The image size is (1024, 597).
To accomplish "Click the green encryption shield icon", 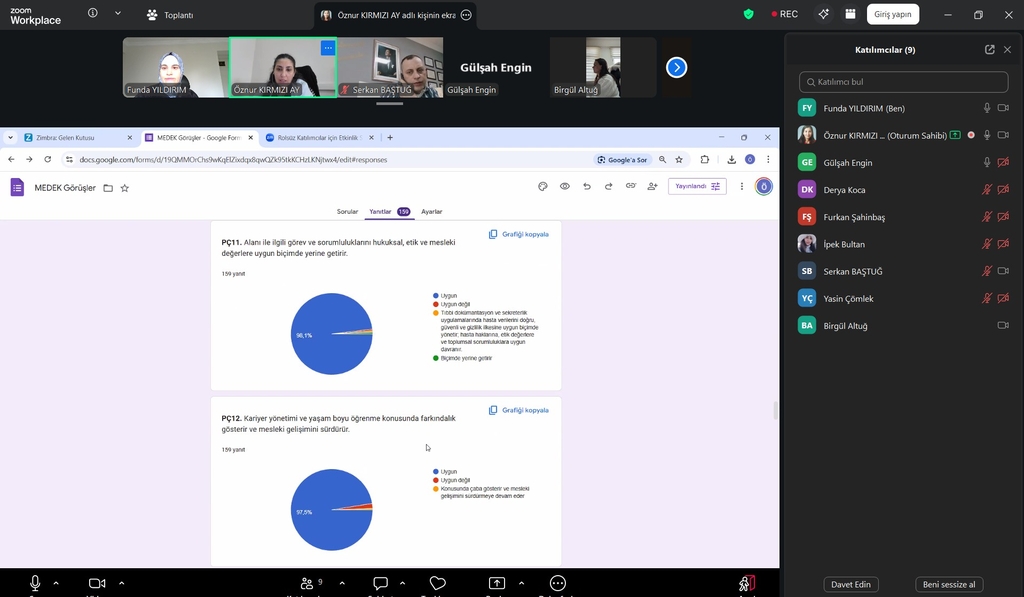I will (x=748, y=14).
